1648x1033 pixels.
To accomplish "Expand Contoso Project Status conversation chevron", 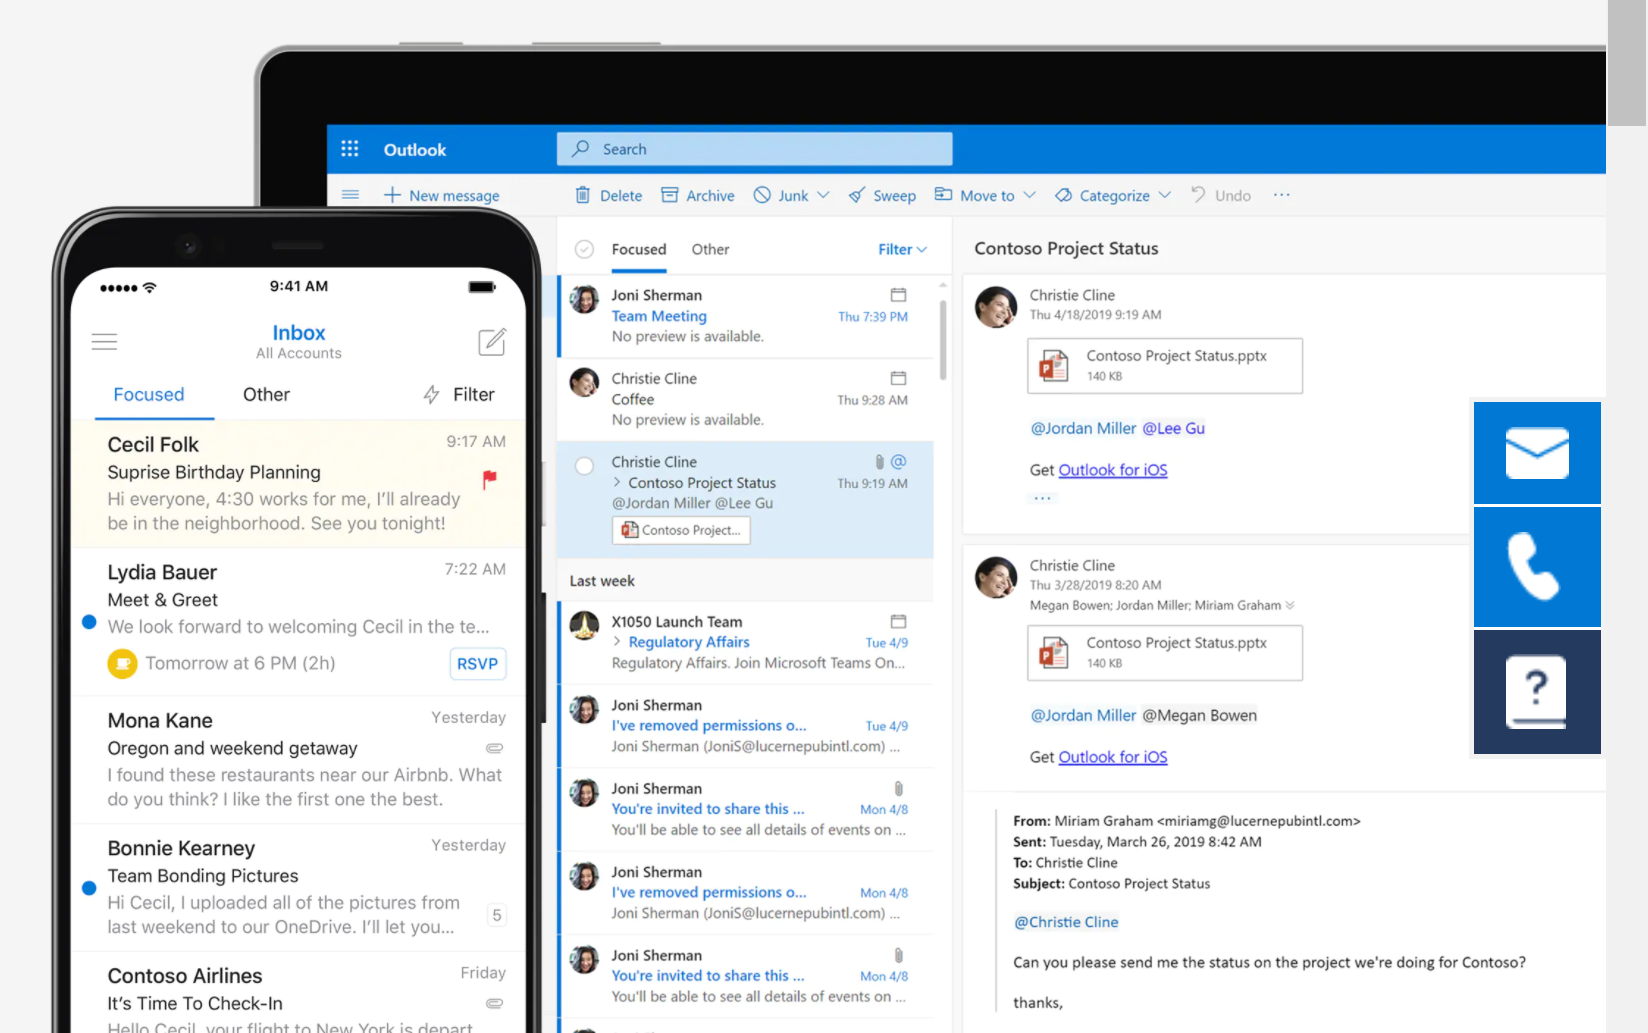I will coord(617,482).
